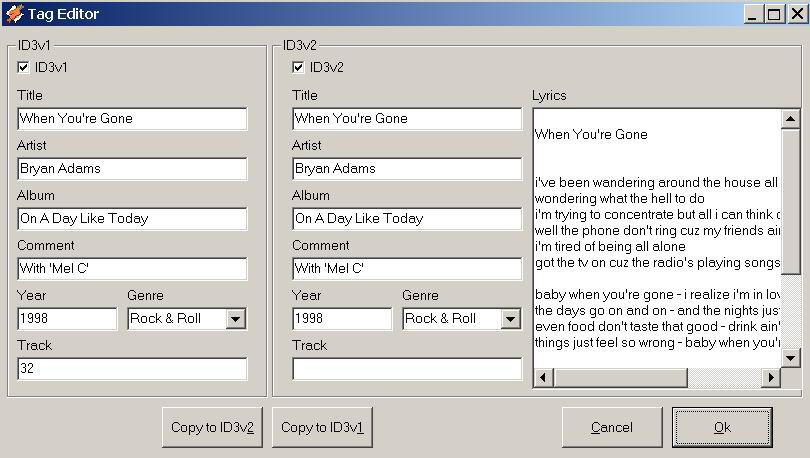Maximize the Tag Editor window
Image resolution: width=810 pixels, height=458 pixels.
click(x=774, y=14)
